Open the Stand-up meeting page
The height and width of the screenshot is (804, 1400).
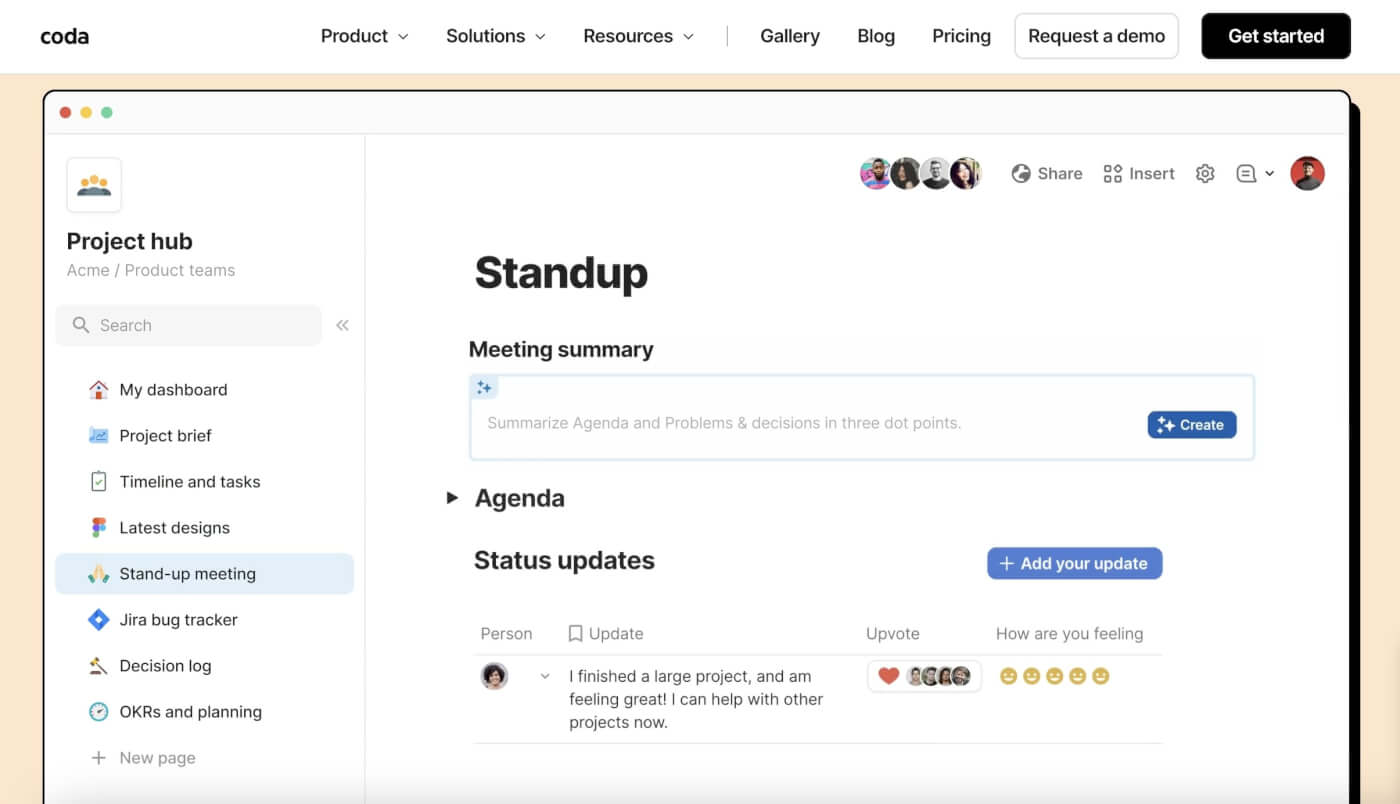coord(186,573)
